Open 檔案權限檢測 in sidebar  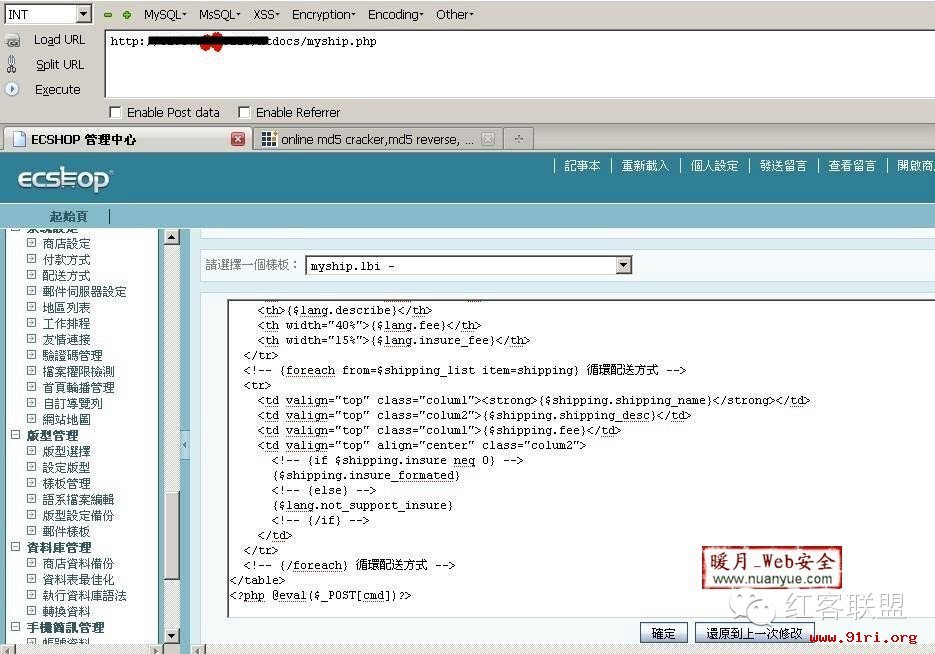[78, 371]
